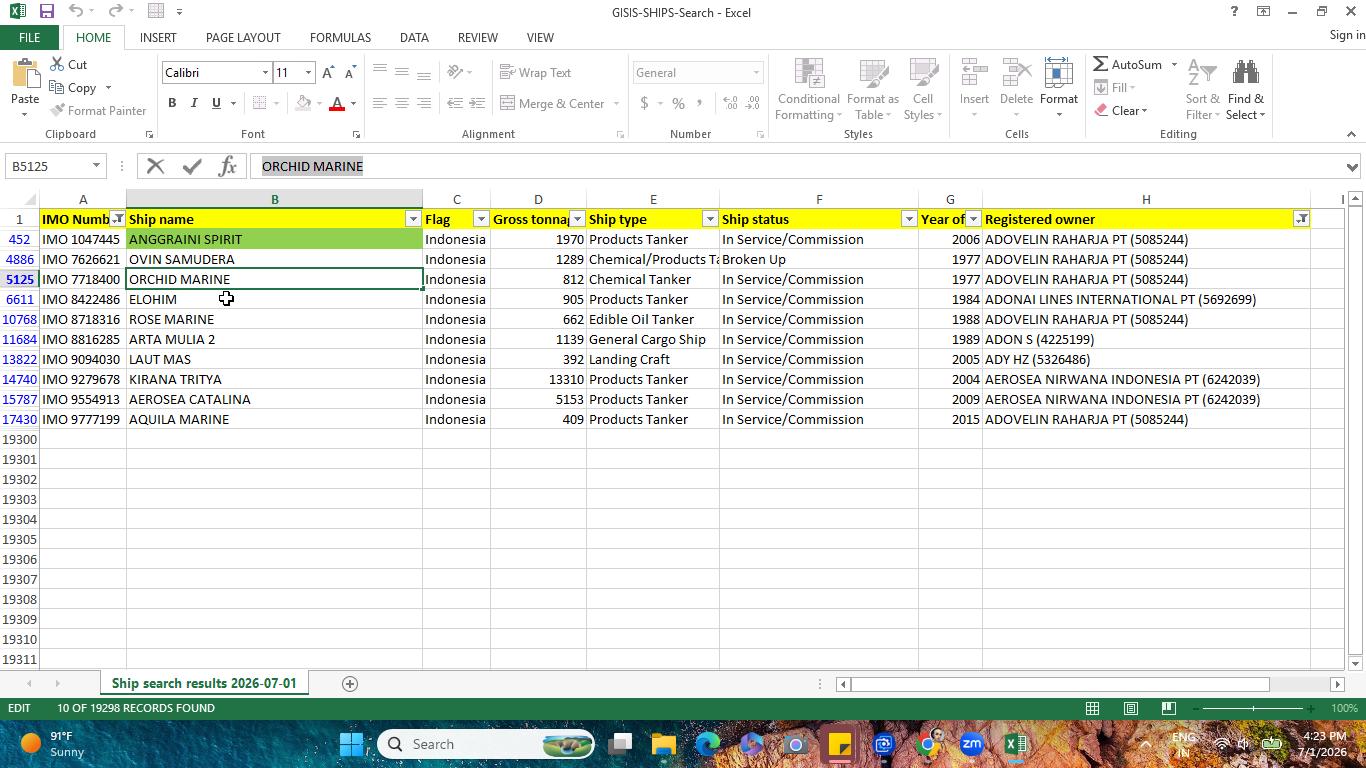Open the font size dropdown
This screenshot has height=768, width=1366.
(308, 73)
